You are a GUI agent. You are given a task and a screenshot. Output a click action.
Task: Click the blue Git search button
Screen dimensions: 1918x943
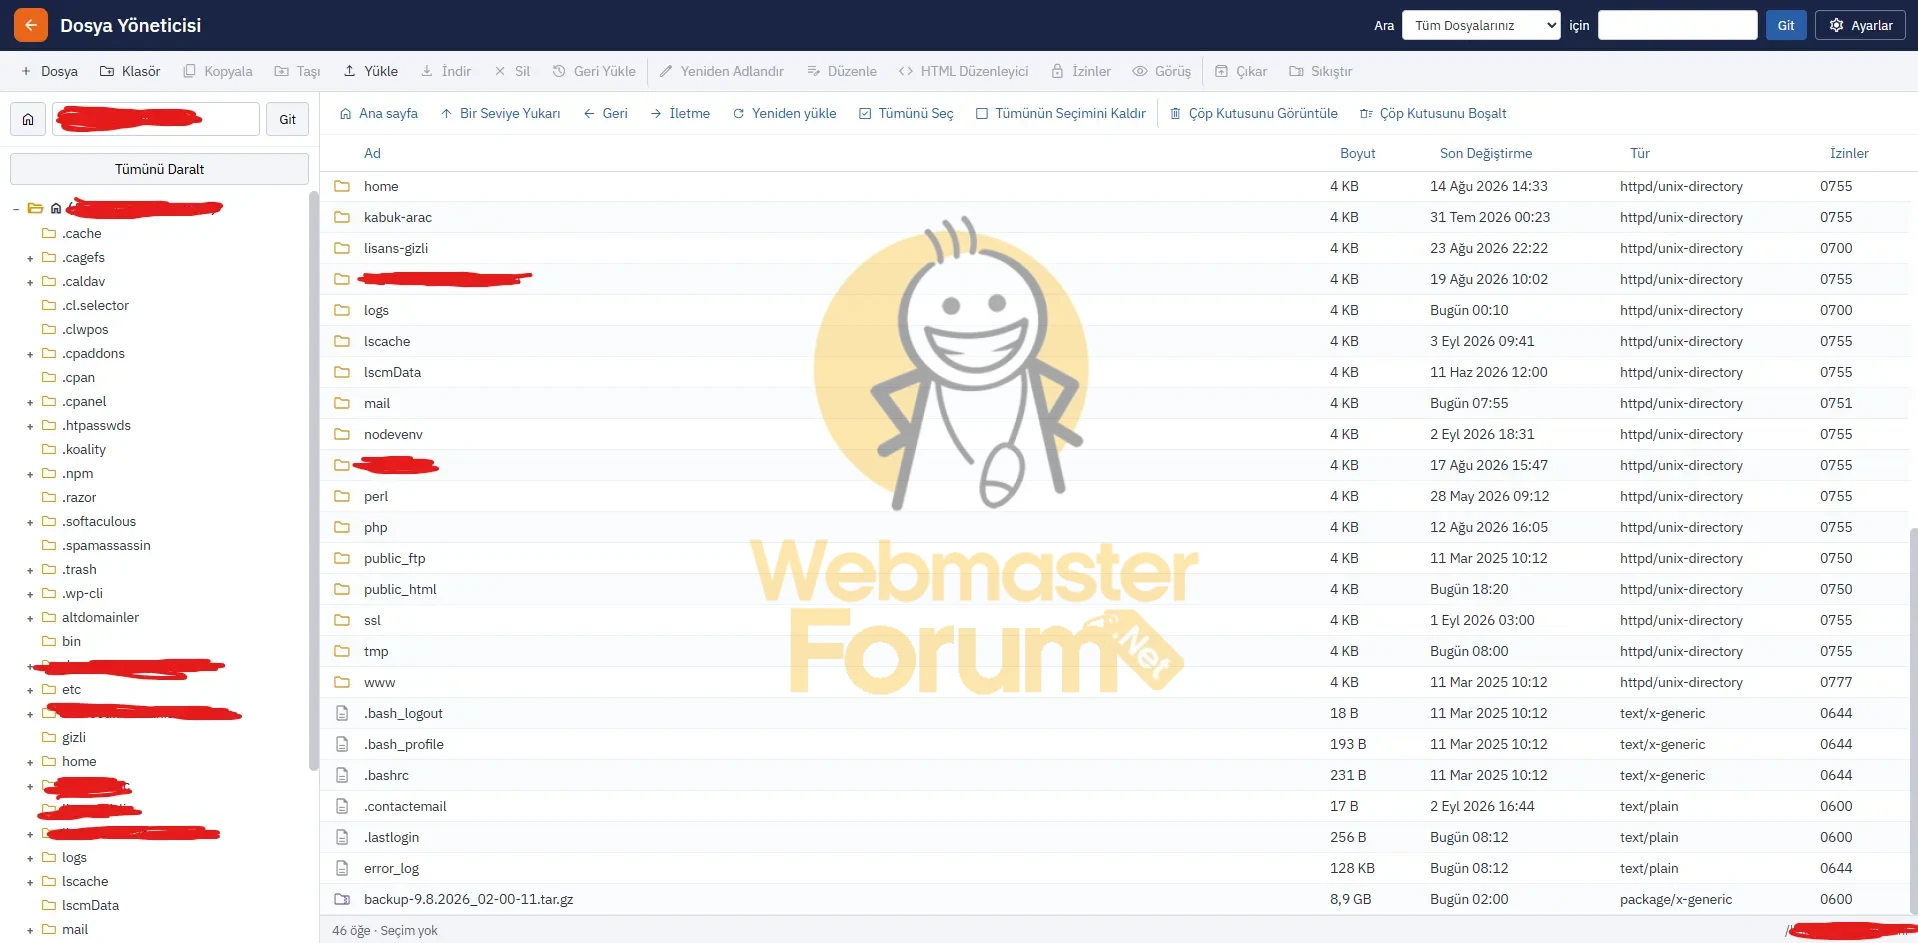(1786, 25)
